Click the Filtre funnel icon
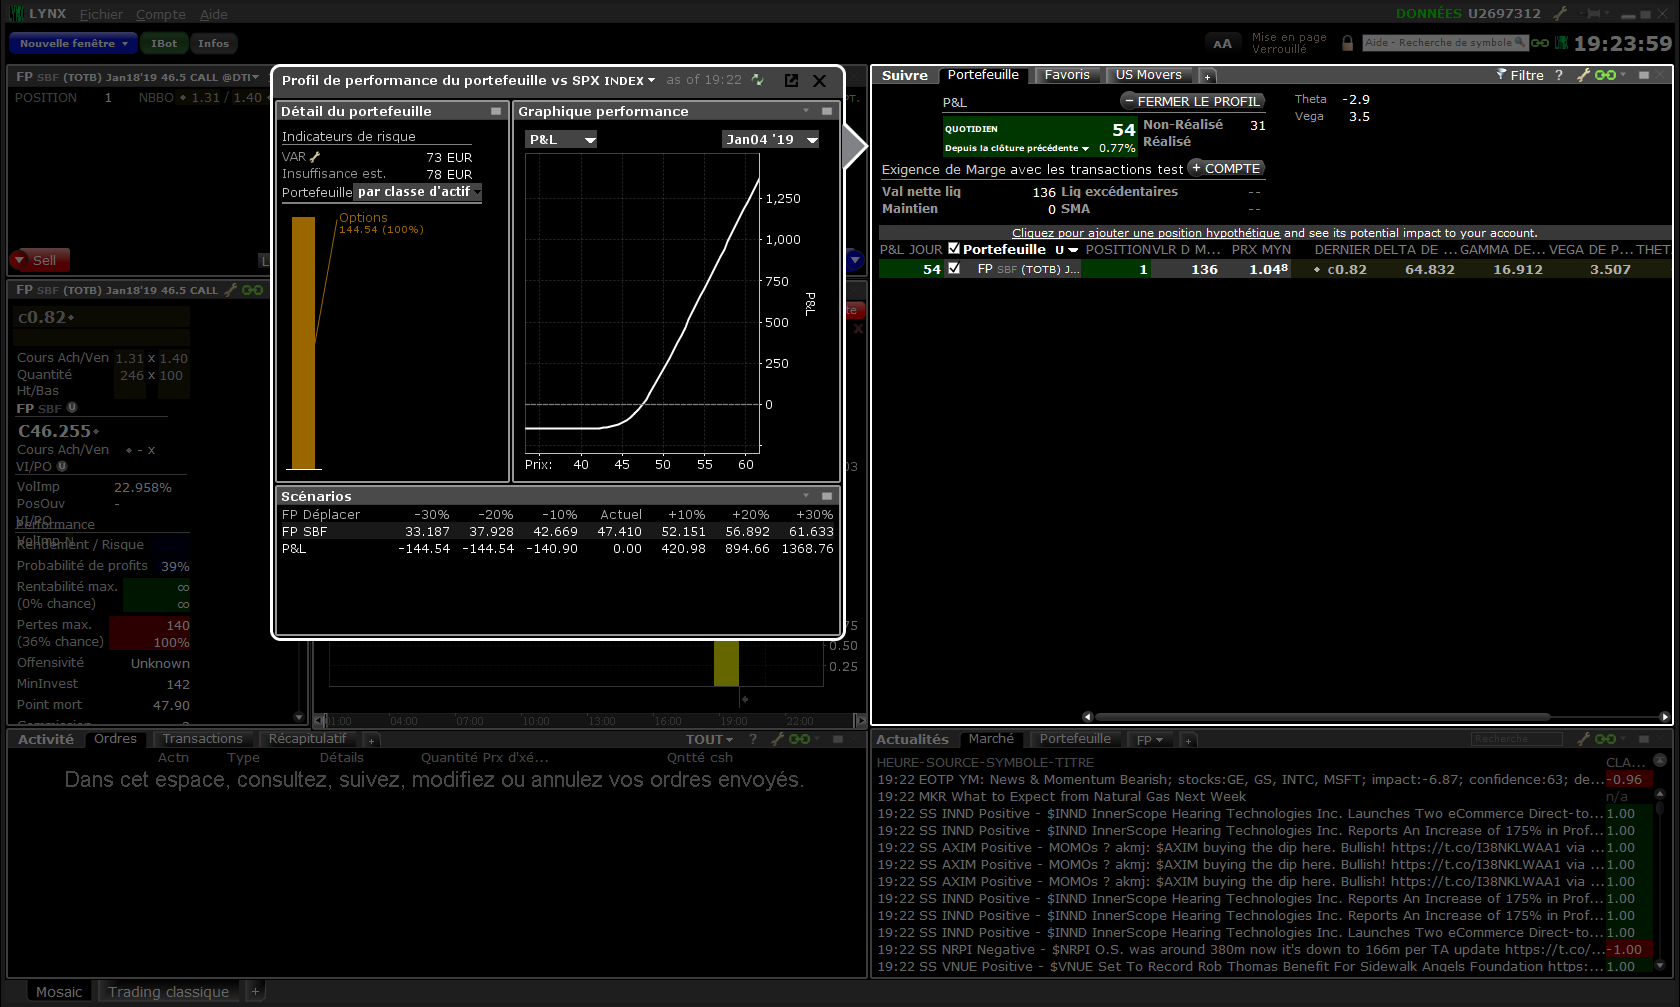 click(x=1501, y=75)
